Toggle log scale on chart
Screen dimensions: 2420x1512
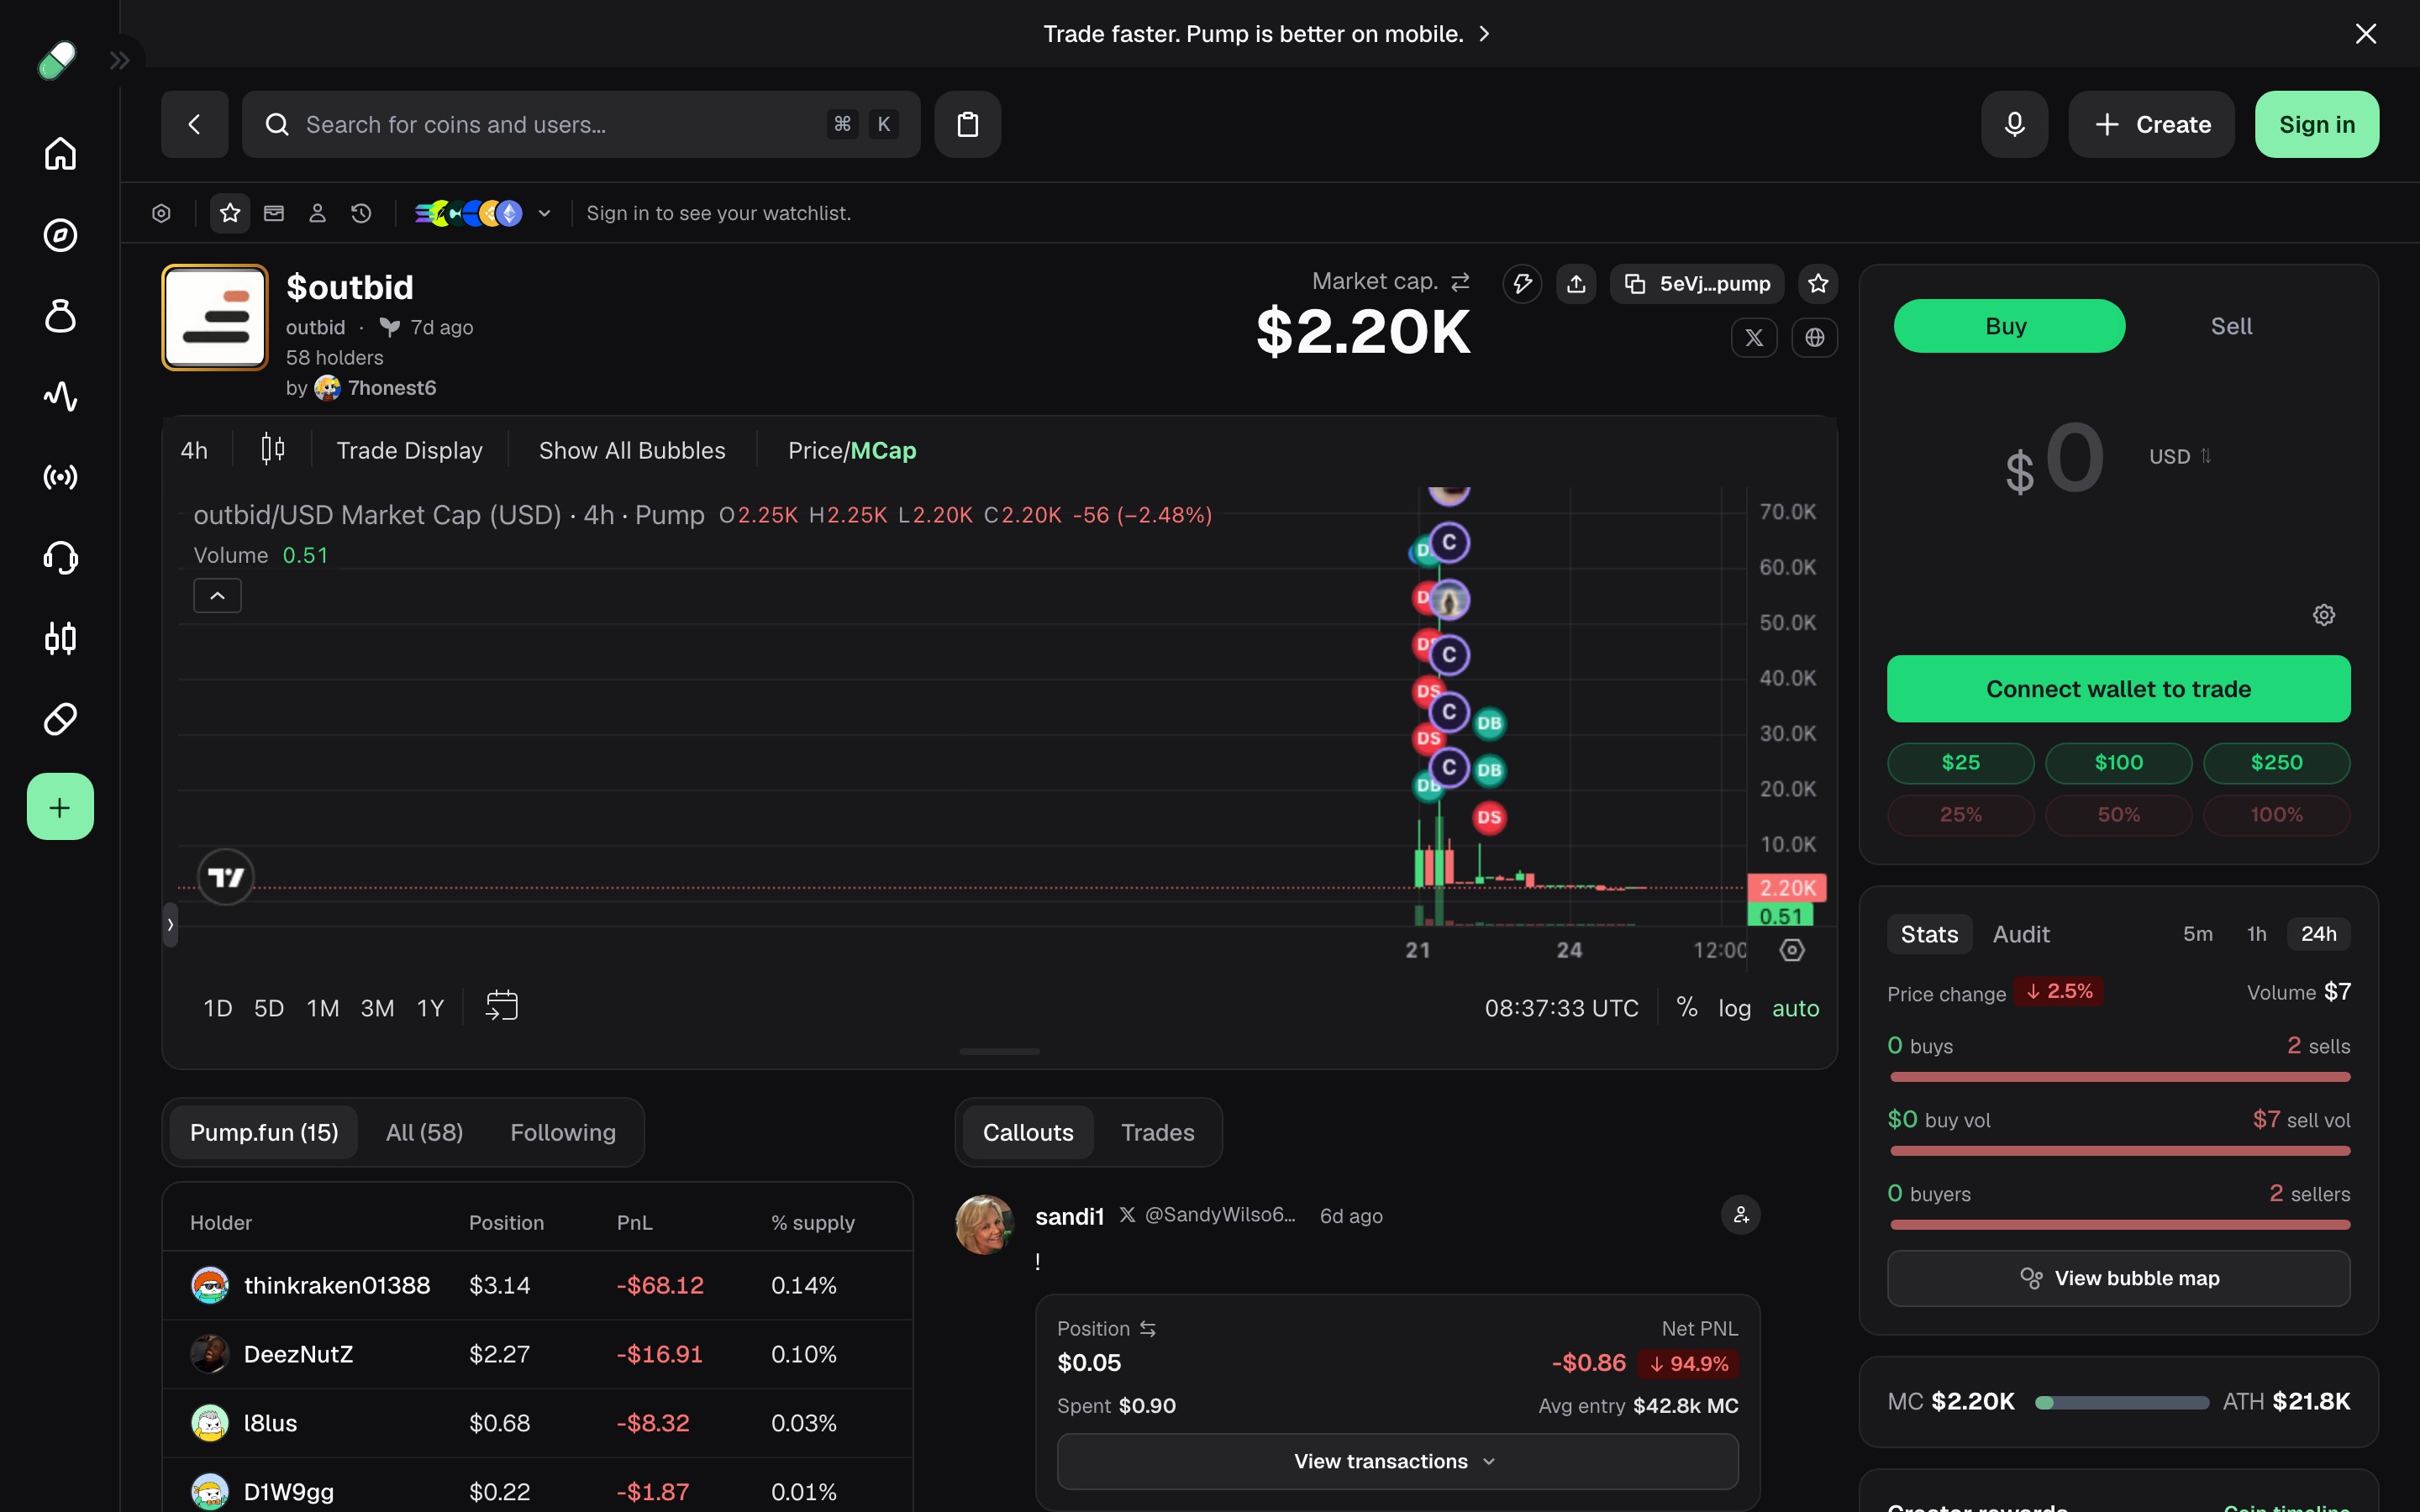pos(1735,1008)
